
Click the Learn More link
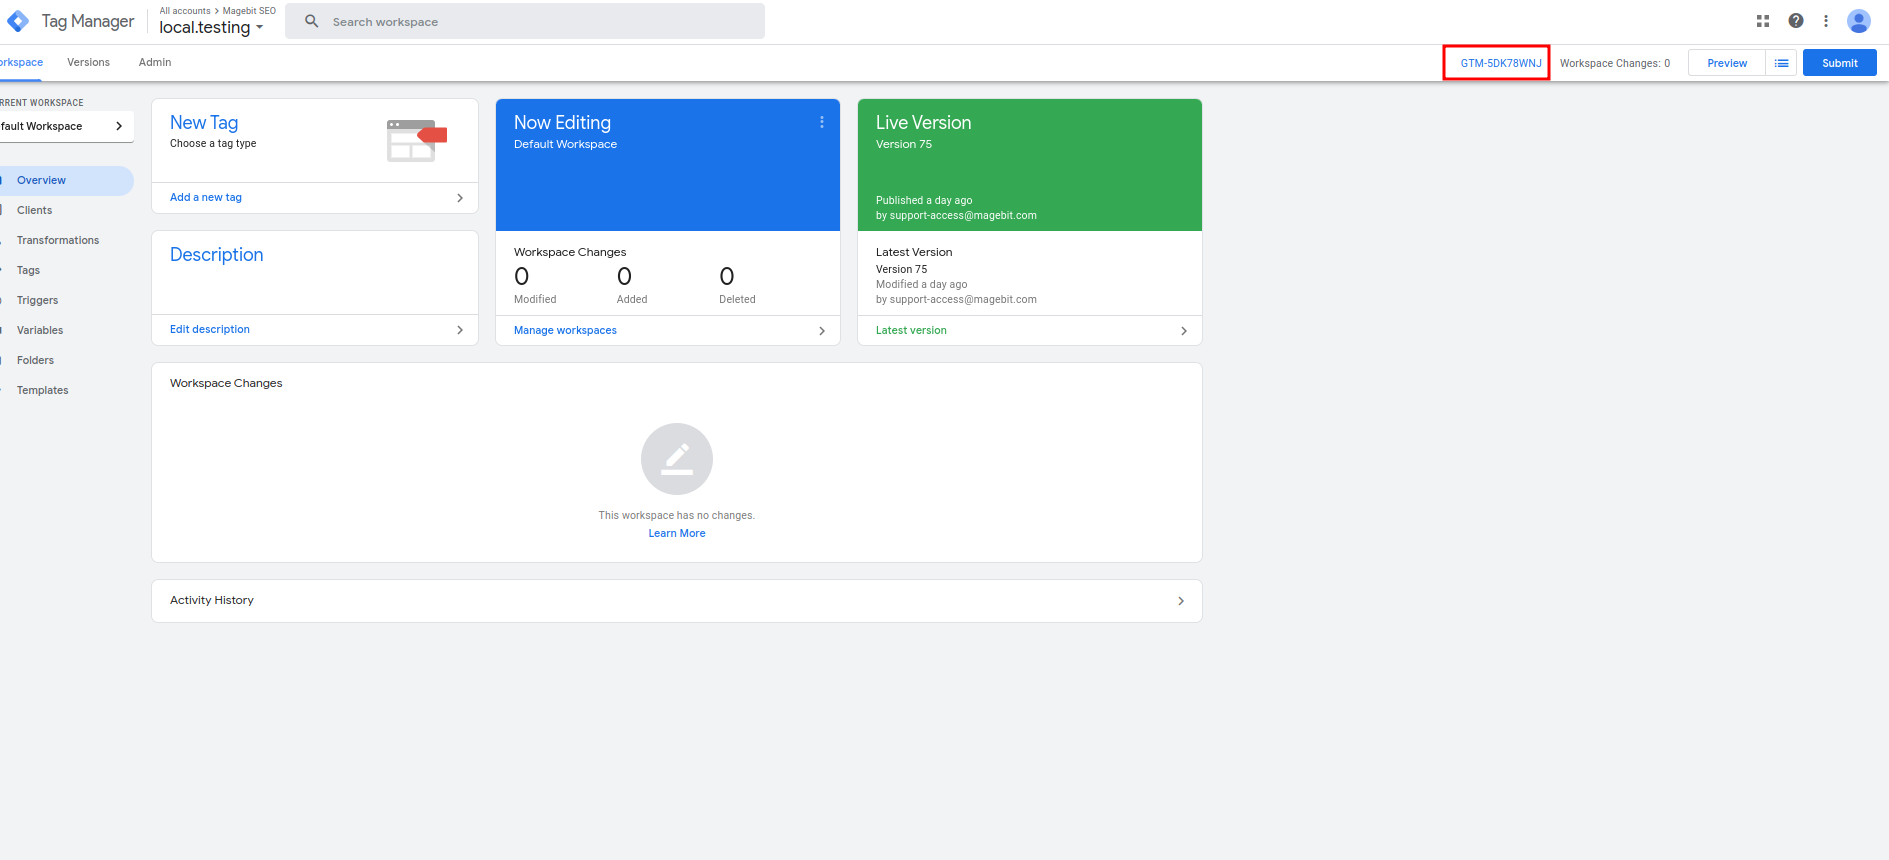point(677,533)
